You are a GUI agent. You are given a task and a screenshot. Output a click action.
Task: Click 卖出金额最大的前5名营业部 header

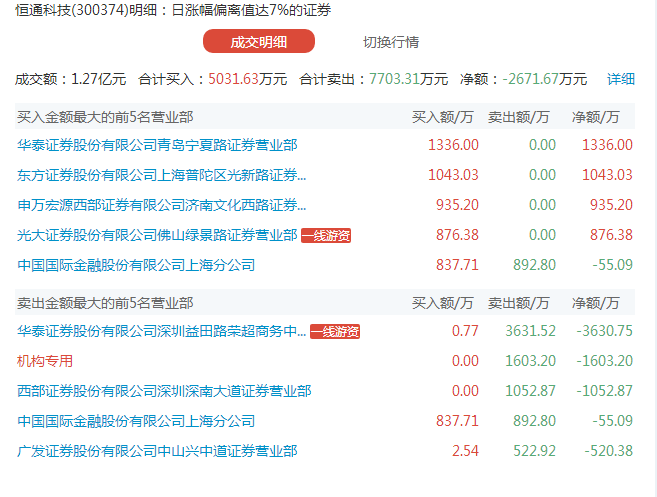point(105,303)
